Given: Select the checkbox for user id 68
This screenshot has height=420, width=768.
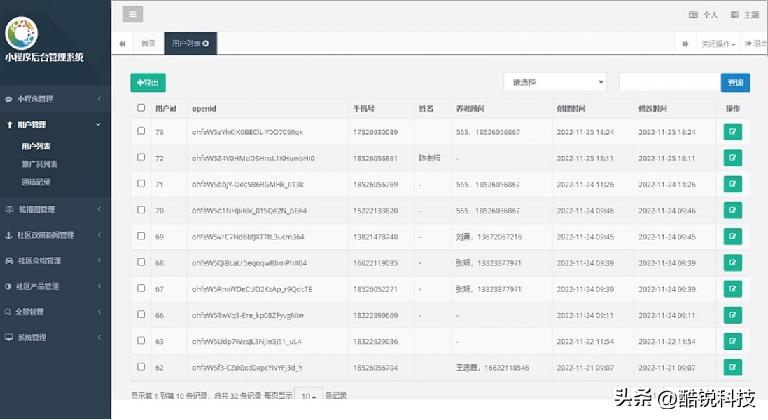Looking at the screenshot, I should tap(141, 262).
